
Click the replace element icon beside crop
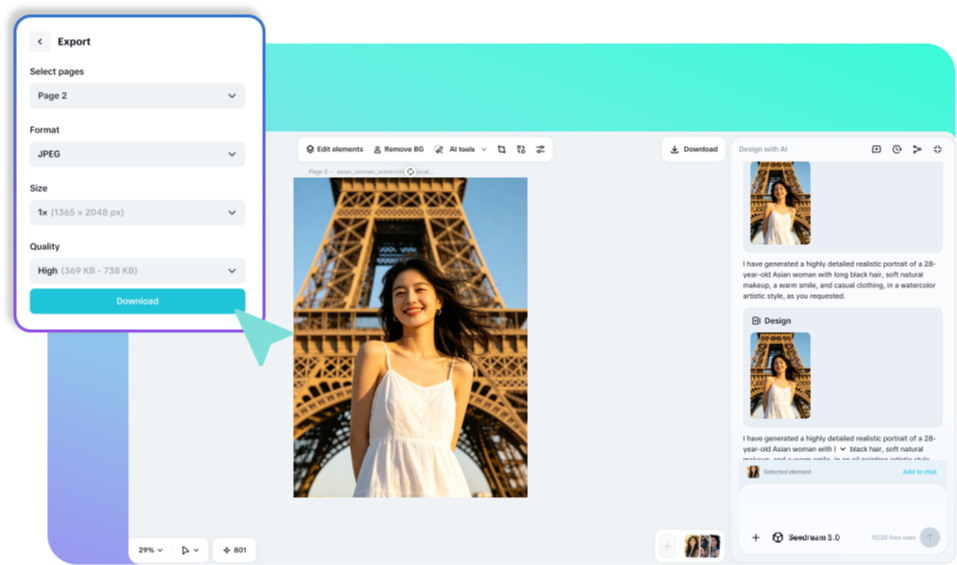pyautogui.click(x=521, y=149)
